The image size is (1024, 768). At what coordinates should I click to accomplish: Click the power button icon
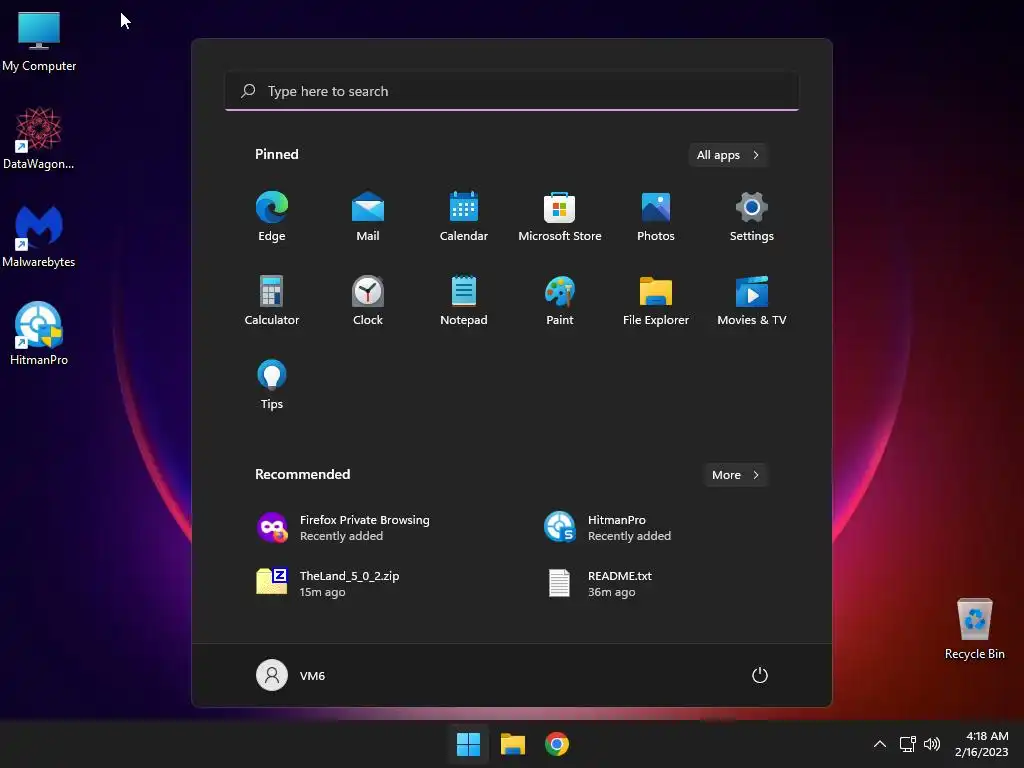760,675
